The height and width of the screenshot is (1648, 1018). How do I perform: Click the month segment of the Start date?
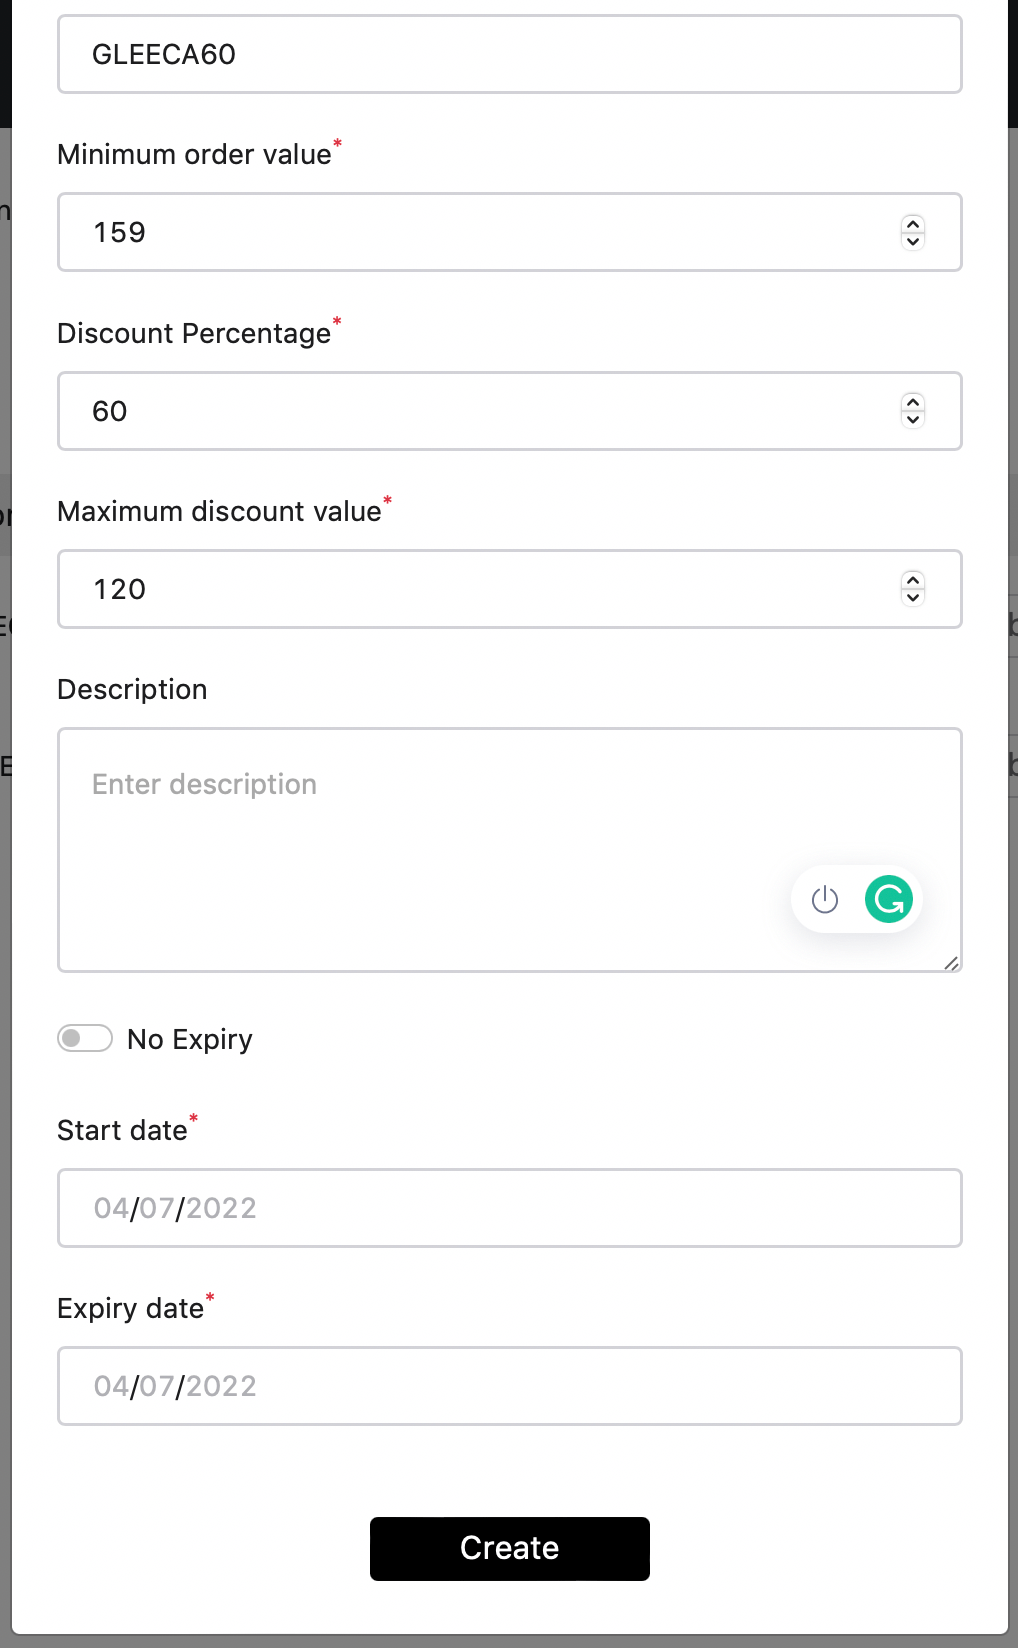tap(112, 1208)
